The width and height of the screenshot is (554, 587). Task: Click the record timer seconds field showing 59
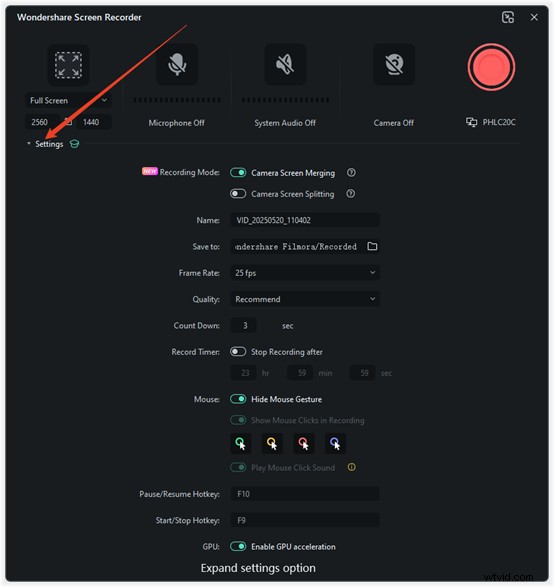point(363,373)
